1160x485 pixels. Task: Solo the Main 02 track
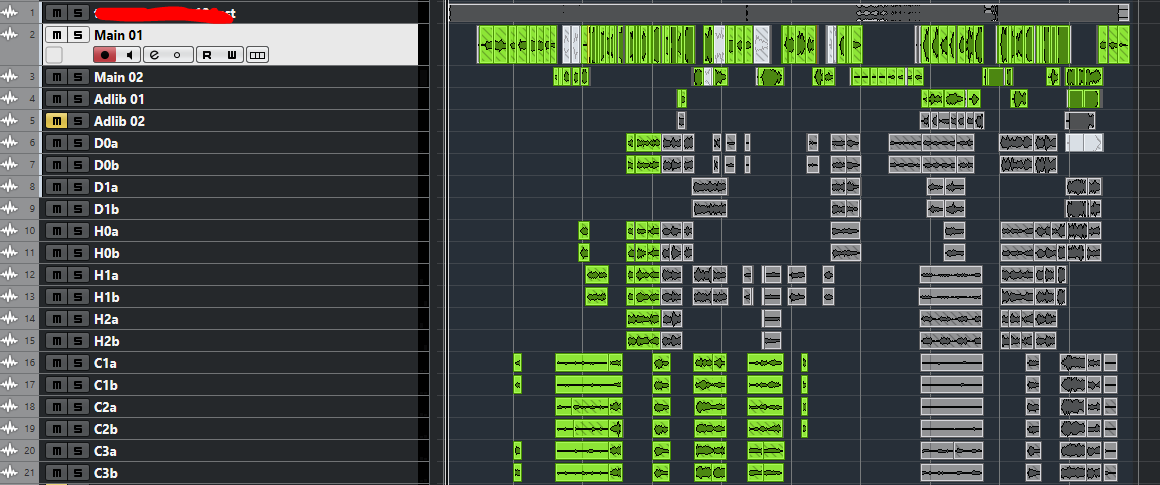coord(78,77)
